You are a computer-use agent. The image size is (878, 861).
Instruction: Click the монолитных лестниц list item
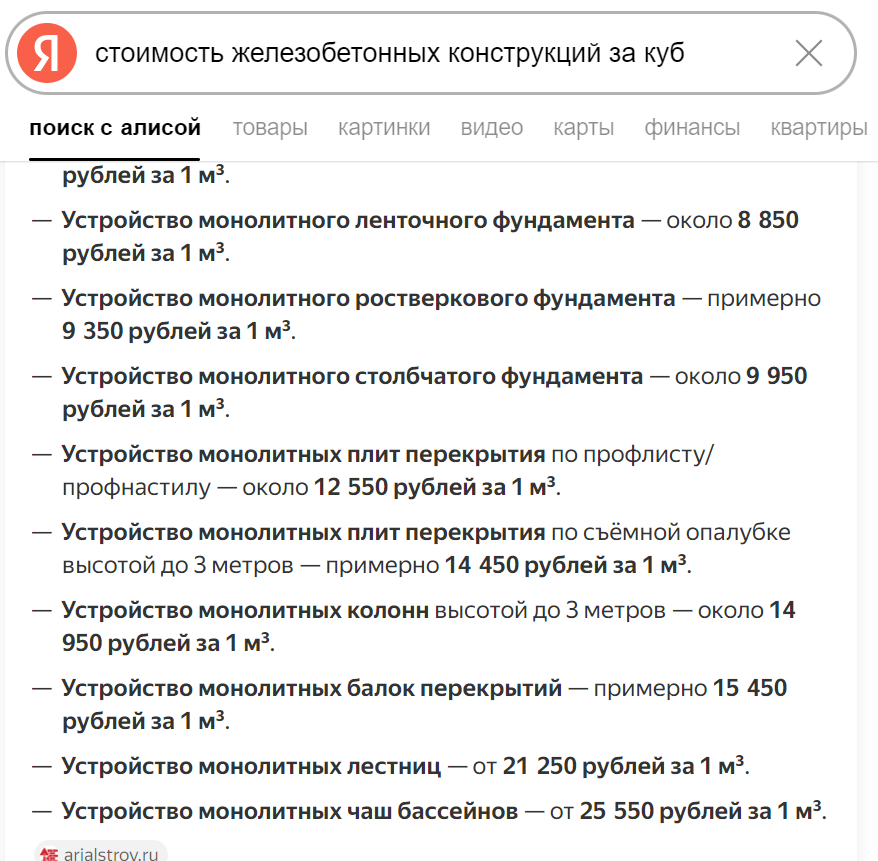coord(392,766)
